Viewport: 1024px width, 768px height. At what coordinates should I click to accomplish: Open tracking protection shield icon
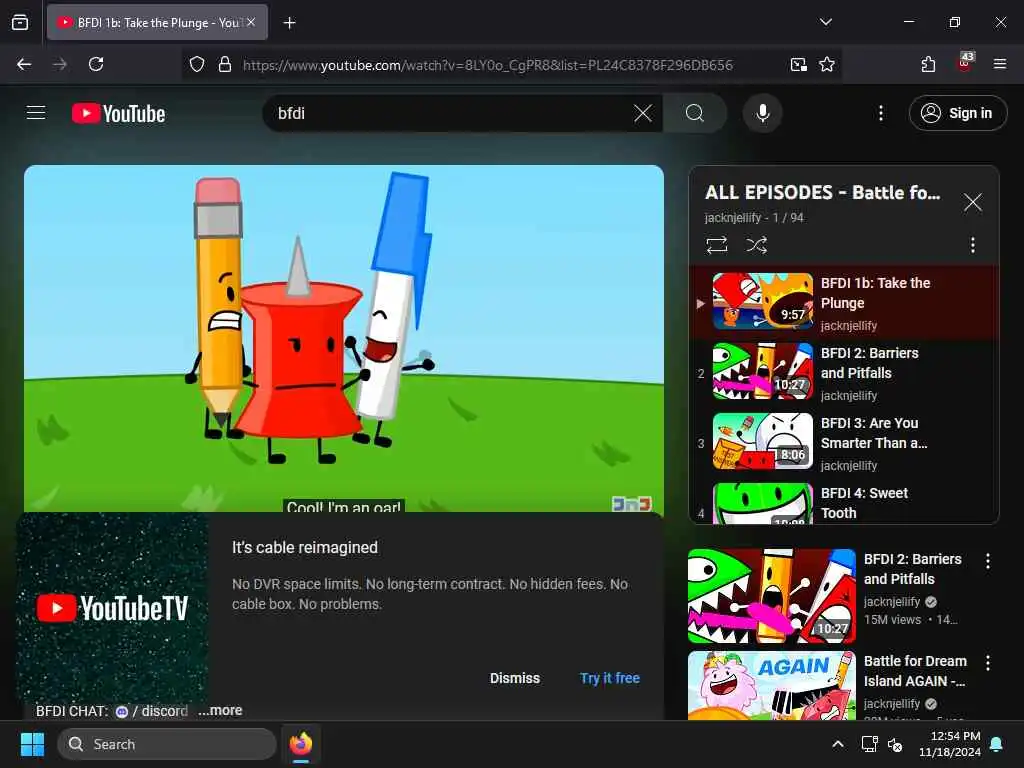[197, 65]
